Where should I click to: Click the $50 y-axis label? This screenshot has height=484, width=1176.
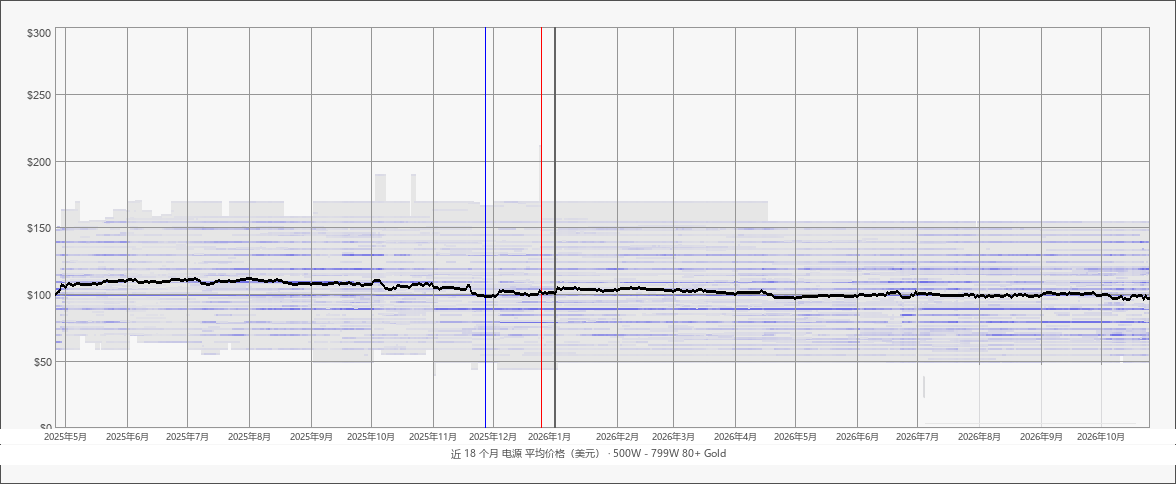pyautogui.click(x=41, y=362)
